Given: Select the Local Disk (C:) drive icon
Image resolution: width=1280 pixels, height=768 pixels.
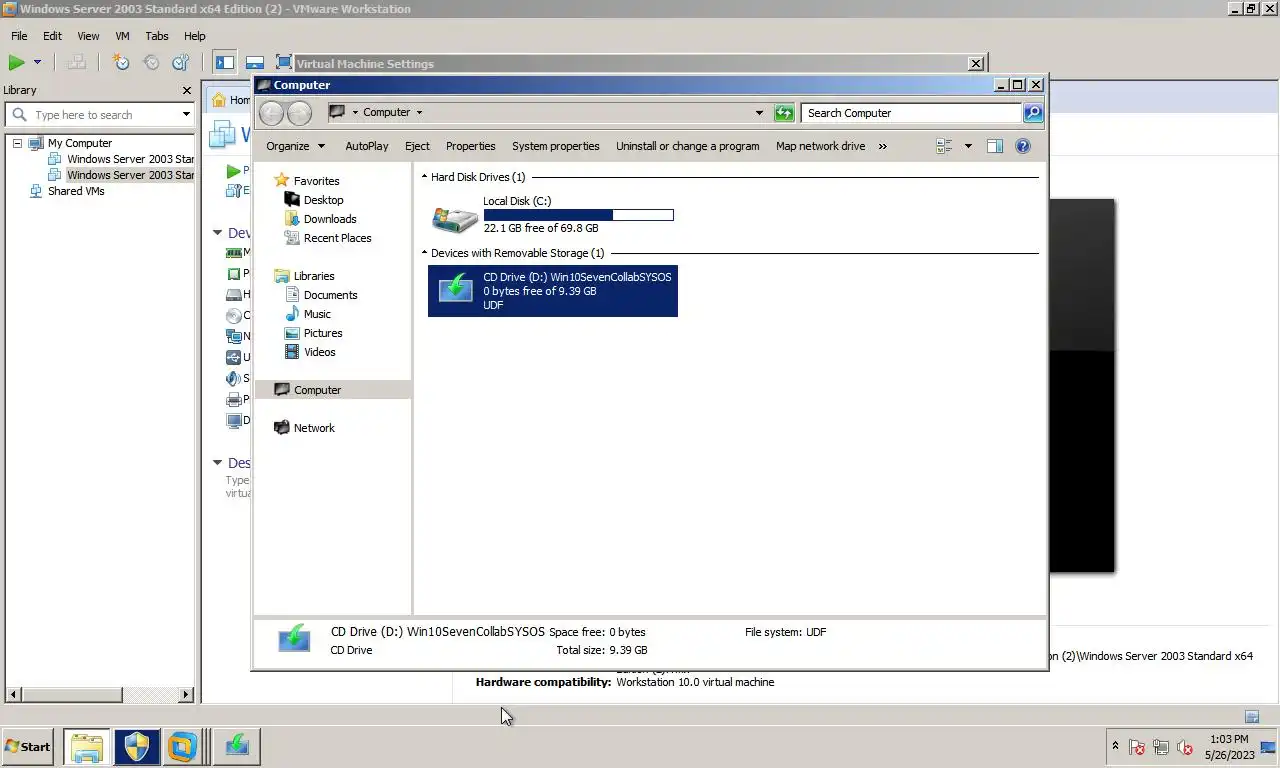Looking at the screenshot, I should point(455,219).
